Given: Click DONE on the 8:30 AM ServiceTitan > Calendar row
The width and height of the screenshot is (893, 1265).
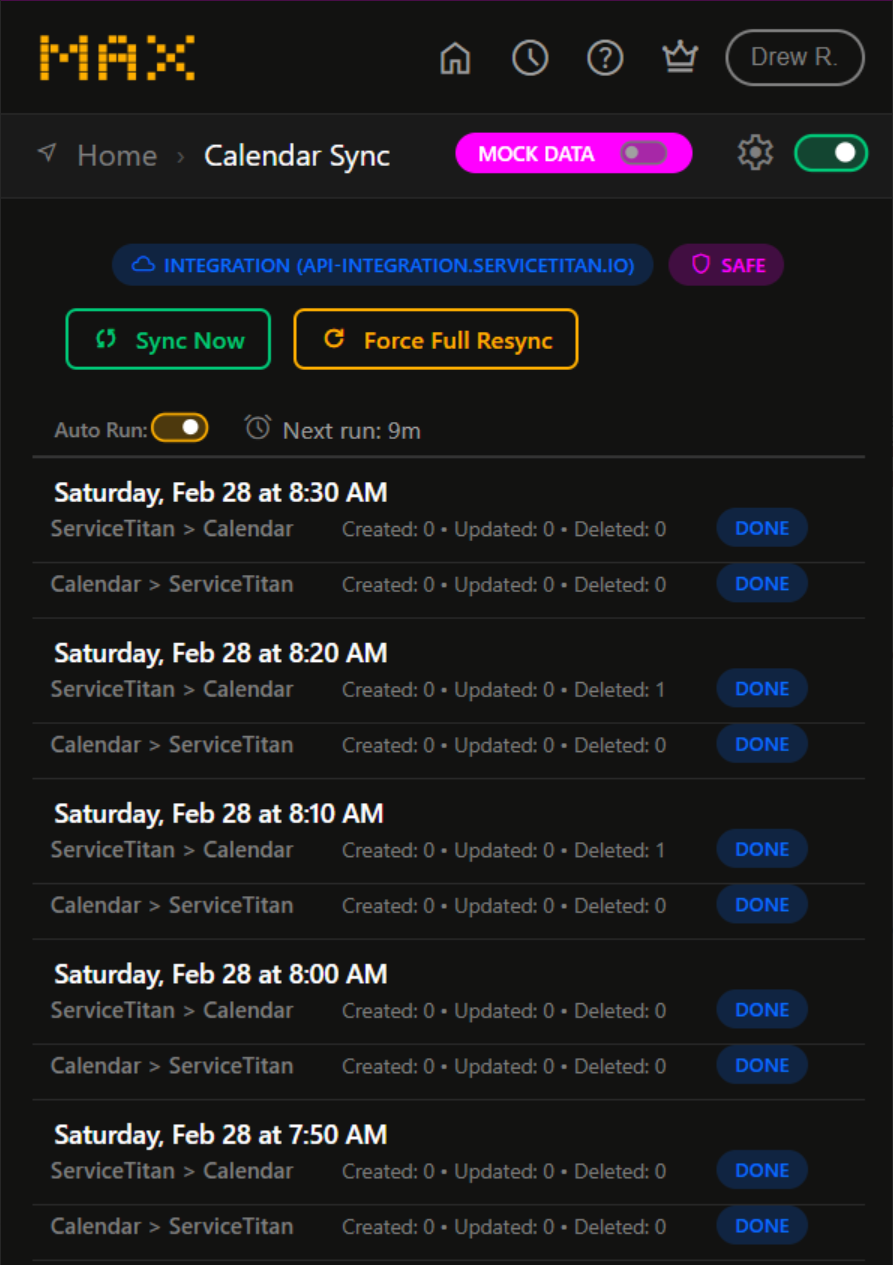Looking at the screenshot, I should pyautogui.click(x=761, y=527).
